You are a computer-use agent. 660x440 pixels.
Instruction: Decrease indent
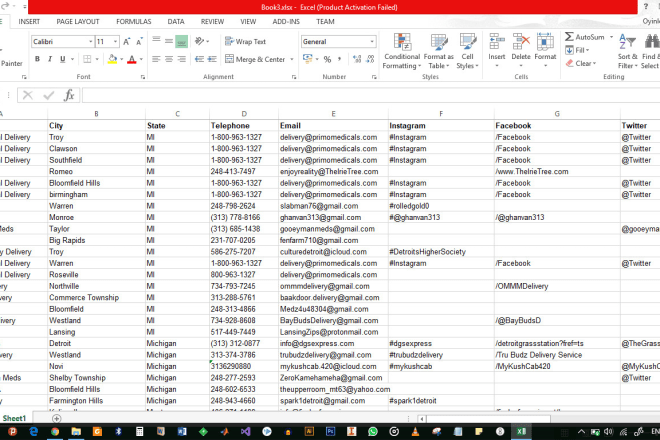click(x=199, y=59)
